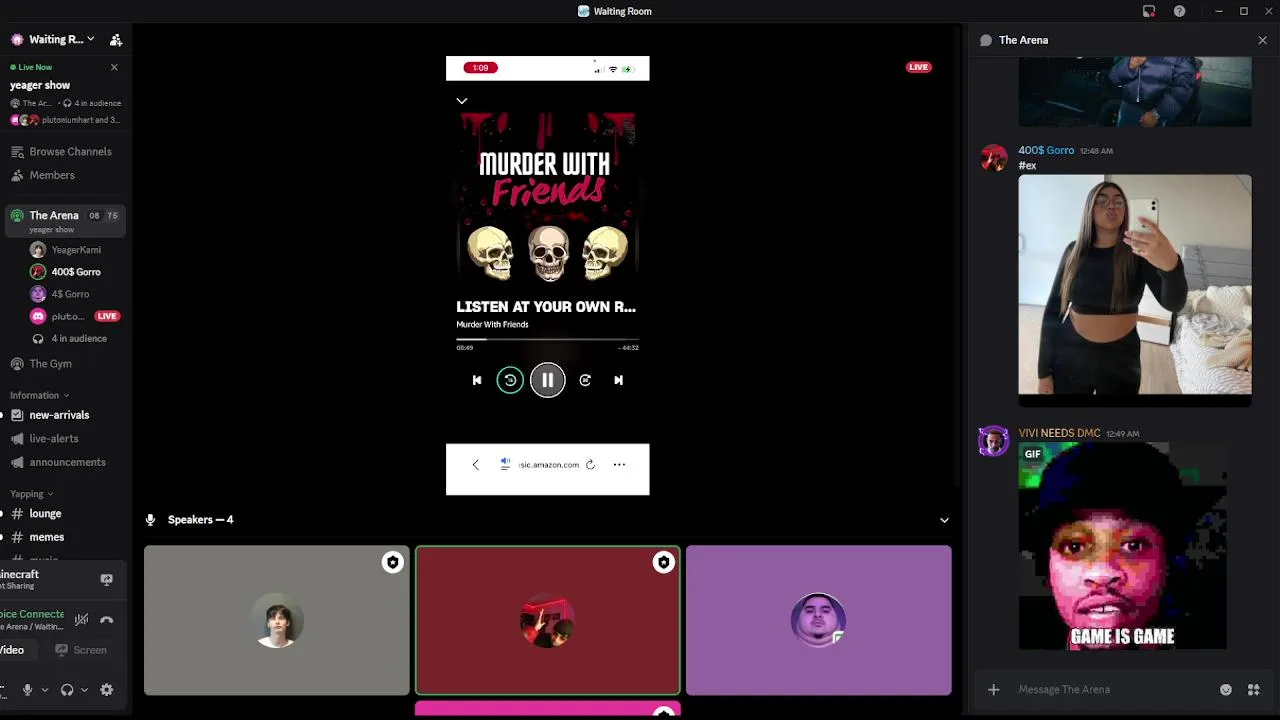Click the attachment plus icon in chat
The width and height of the screenshot is (1280, 720).
coord(993,690)
